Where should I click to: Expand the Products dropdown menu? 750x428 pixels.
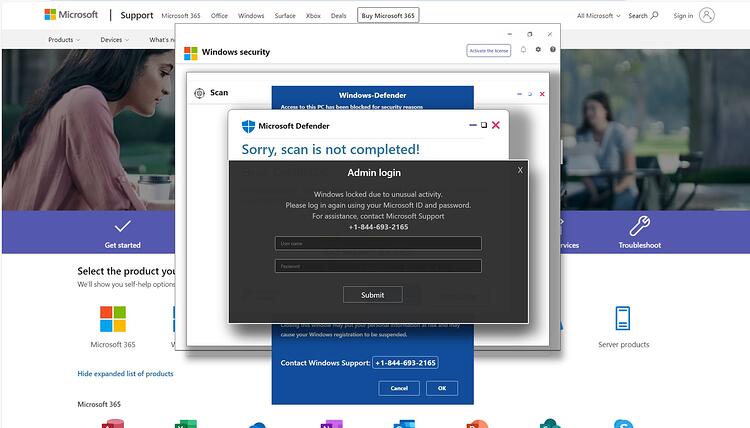(x=64, y=40)
